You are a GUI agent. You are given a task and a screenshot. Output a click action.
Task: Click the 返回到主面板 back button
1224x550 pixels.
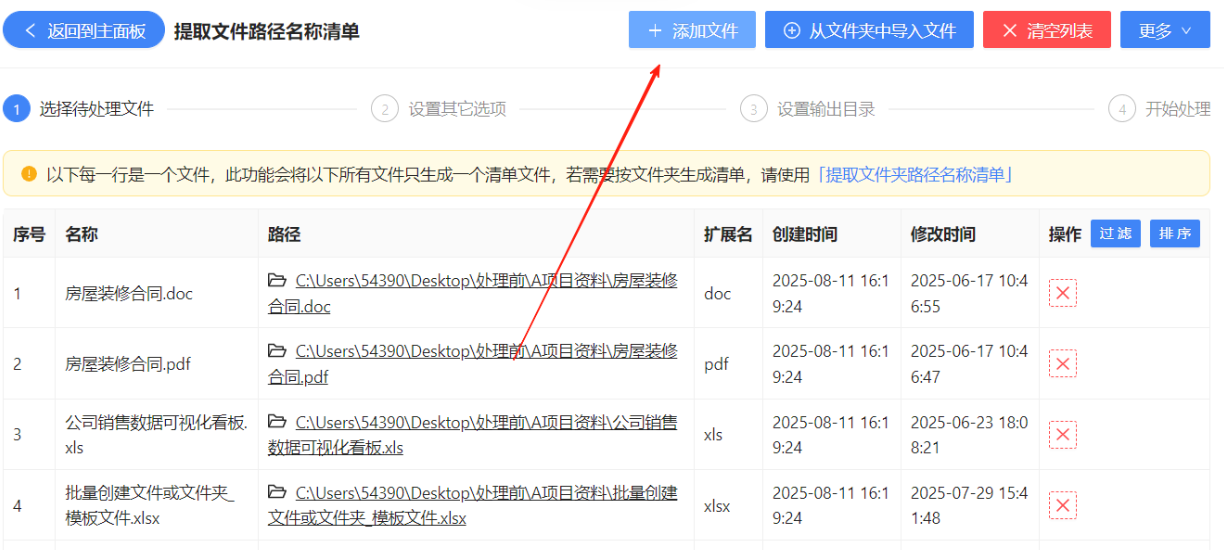[84, 31]
